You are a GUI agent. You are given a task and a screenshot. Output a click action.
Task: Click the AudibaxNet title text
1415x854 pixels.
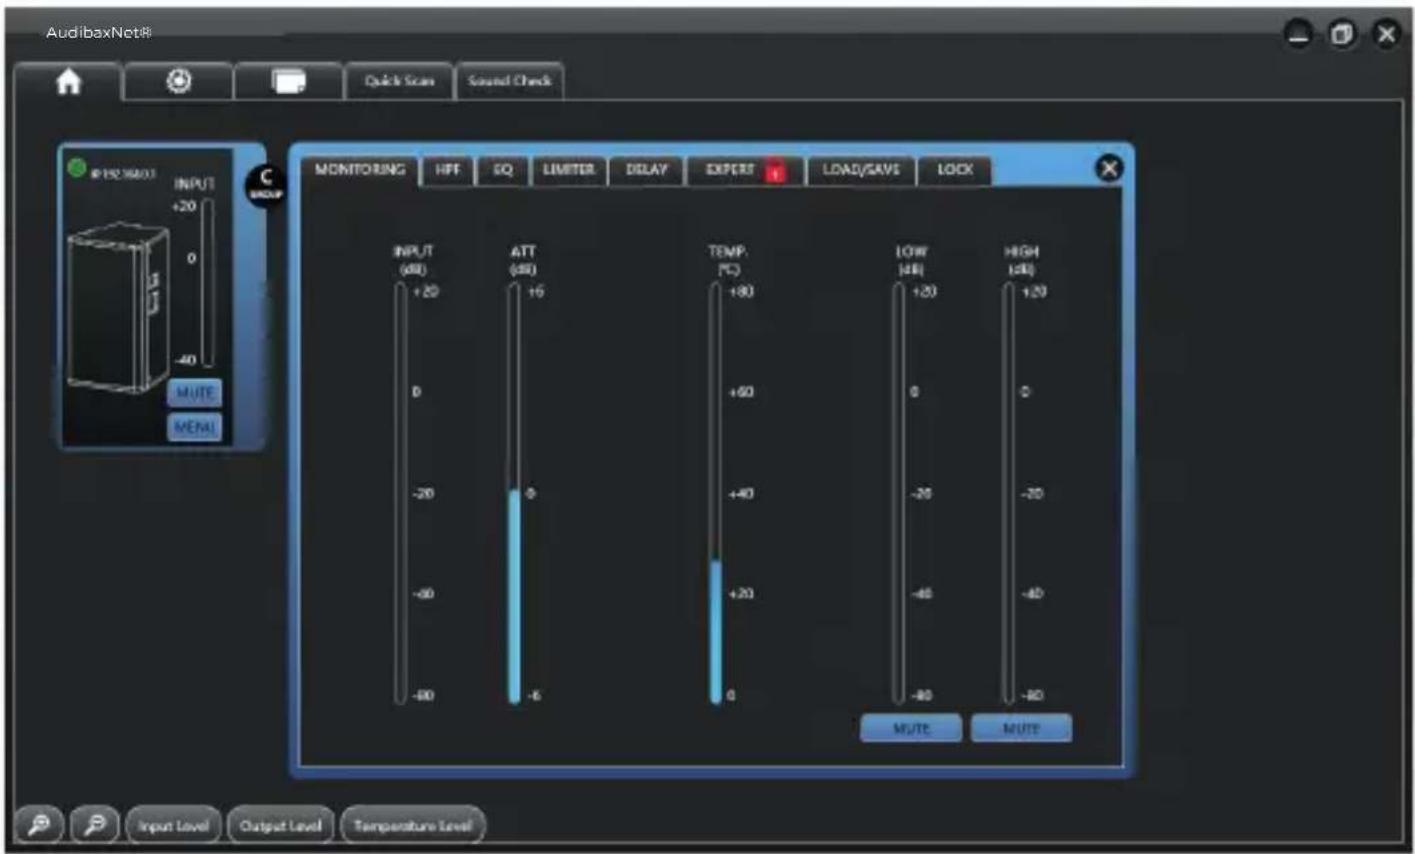(x=98, y=33)
